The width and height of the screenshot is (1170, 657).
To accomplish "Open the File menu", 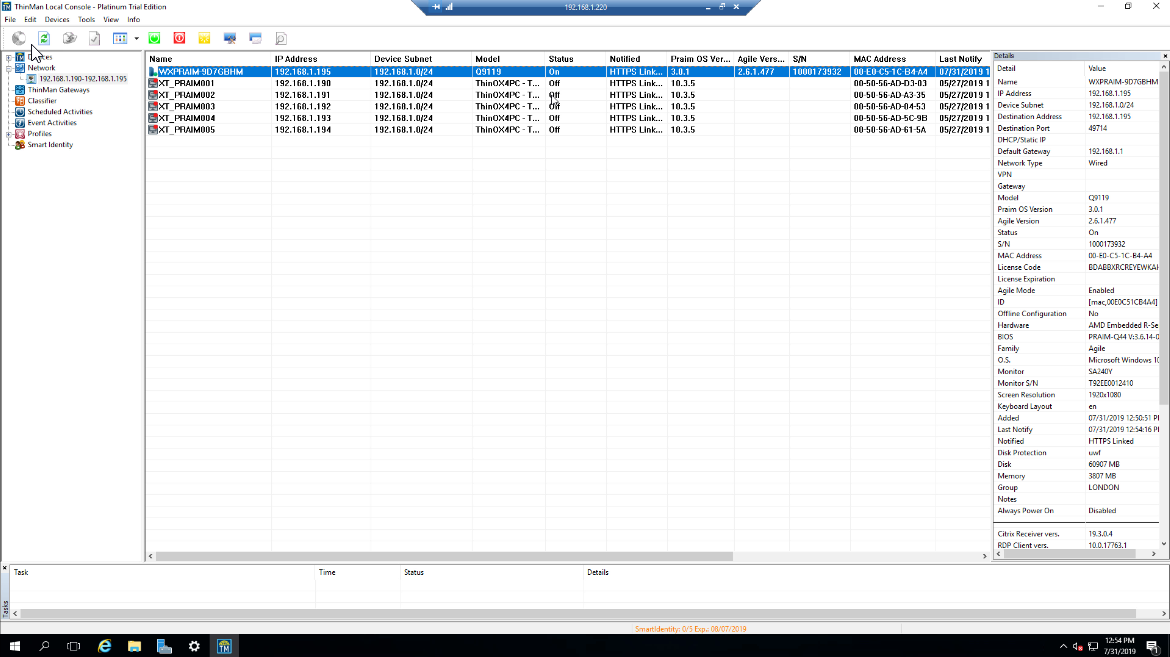I will (10, 19).
